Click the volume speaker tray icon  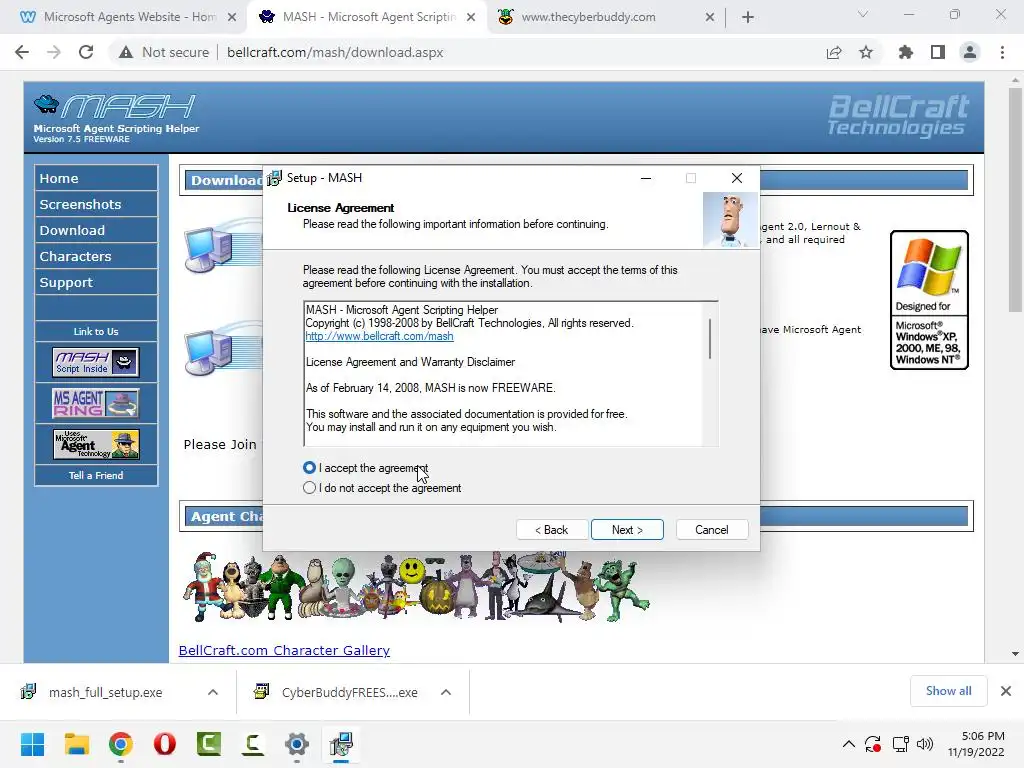tap(925, 744)
